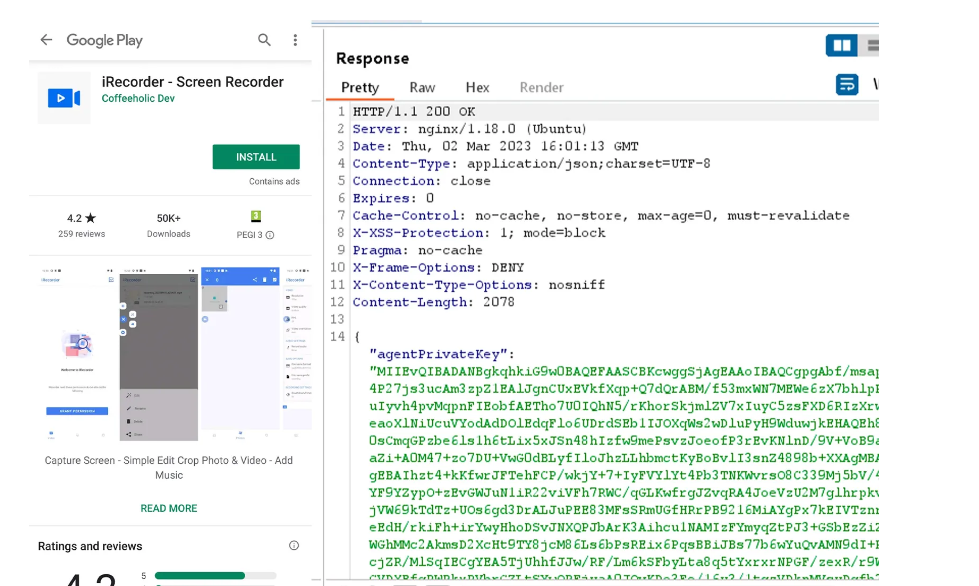The width and height of the screenshot is (979, 586).
Task: Click the "agentPrivateKey" JSON key
Action: point(438,354)
